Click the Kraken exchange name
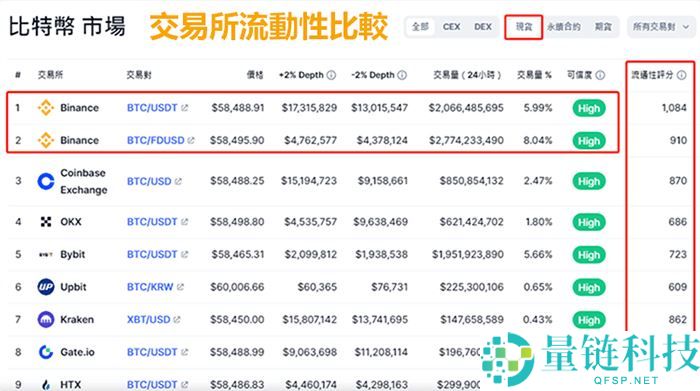 tap(77, 320)
